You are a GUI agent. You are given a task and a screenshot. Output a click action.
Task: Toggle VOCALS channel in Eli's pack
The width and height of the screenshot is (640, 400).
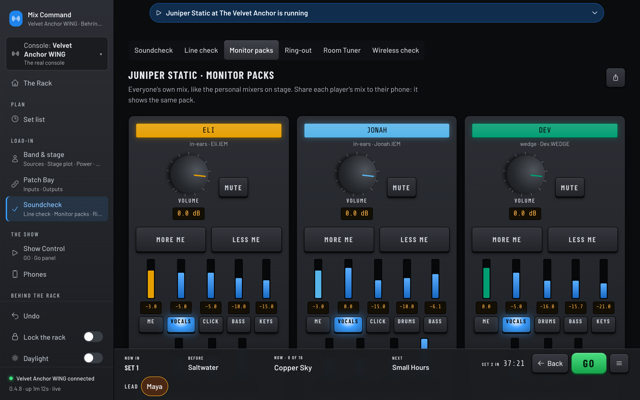point(181,324)
